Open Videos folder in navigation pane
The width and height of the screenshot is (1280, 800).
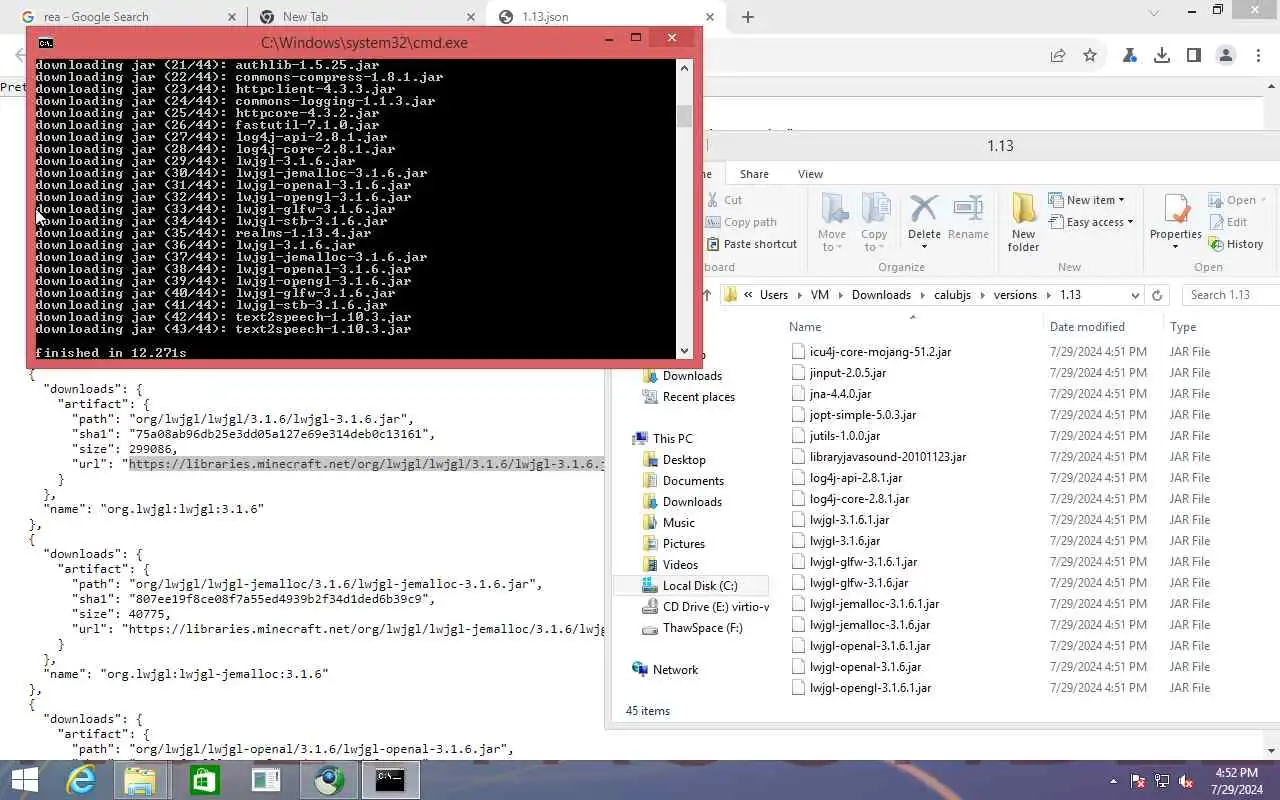[x=680, y=565]
